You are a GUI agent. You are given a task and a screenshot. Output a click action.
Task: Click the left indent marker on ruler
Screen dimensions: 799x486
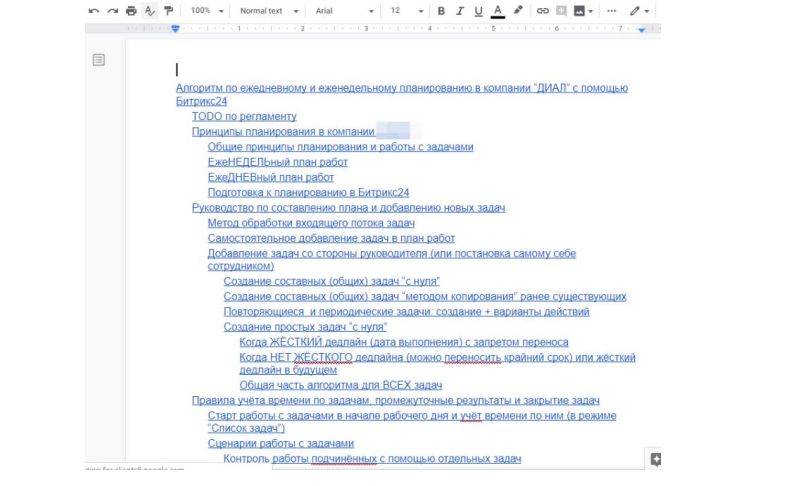[175, 29]
